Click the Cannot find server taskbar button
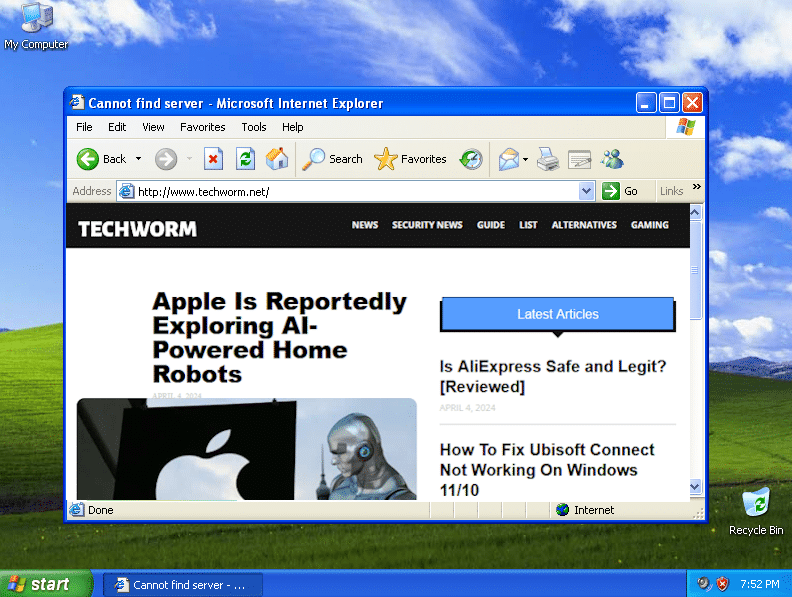Screen dimensions: 792x597 pyautogui.click(x=183, y=585)
